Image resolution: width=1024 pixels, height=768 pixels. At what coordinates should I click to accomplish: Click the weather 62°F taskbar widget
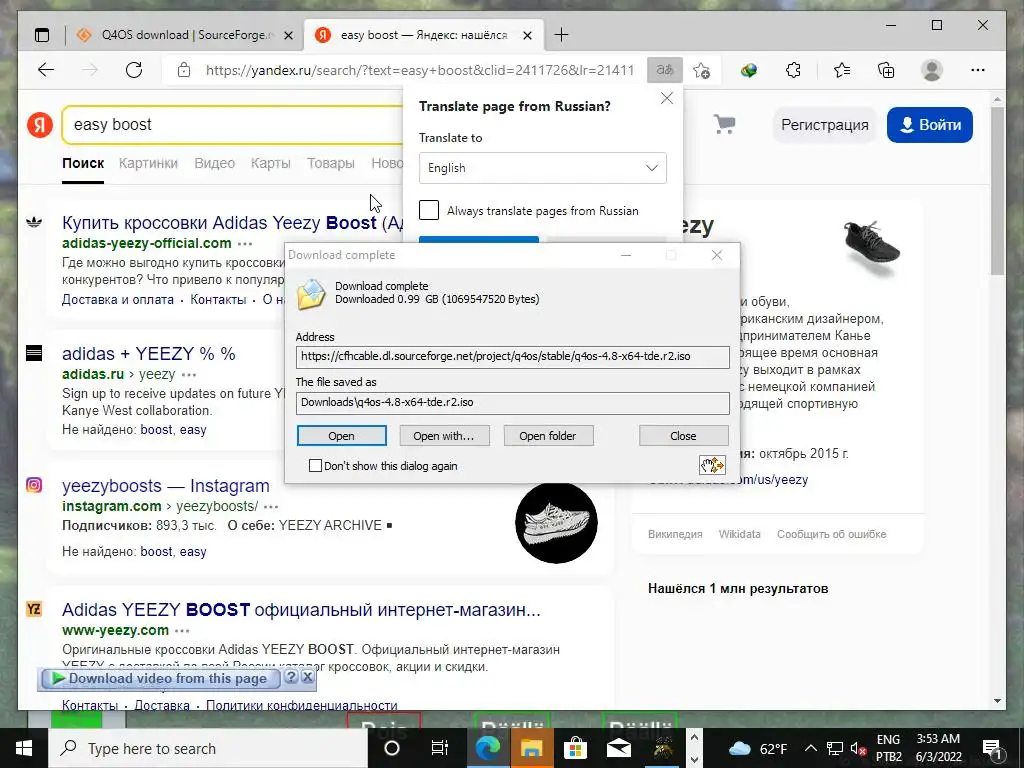[758, 748]
